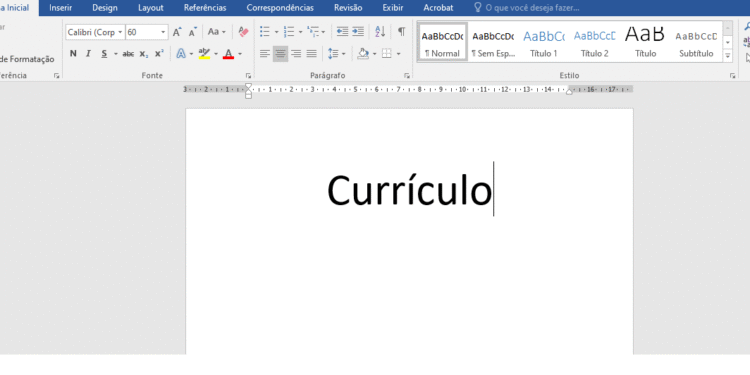
Task: Switch to the Layout tab
Action: 151,8
